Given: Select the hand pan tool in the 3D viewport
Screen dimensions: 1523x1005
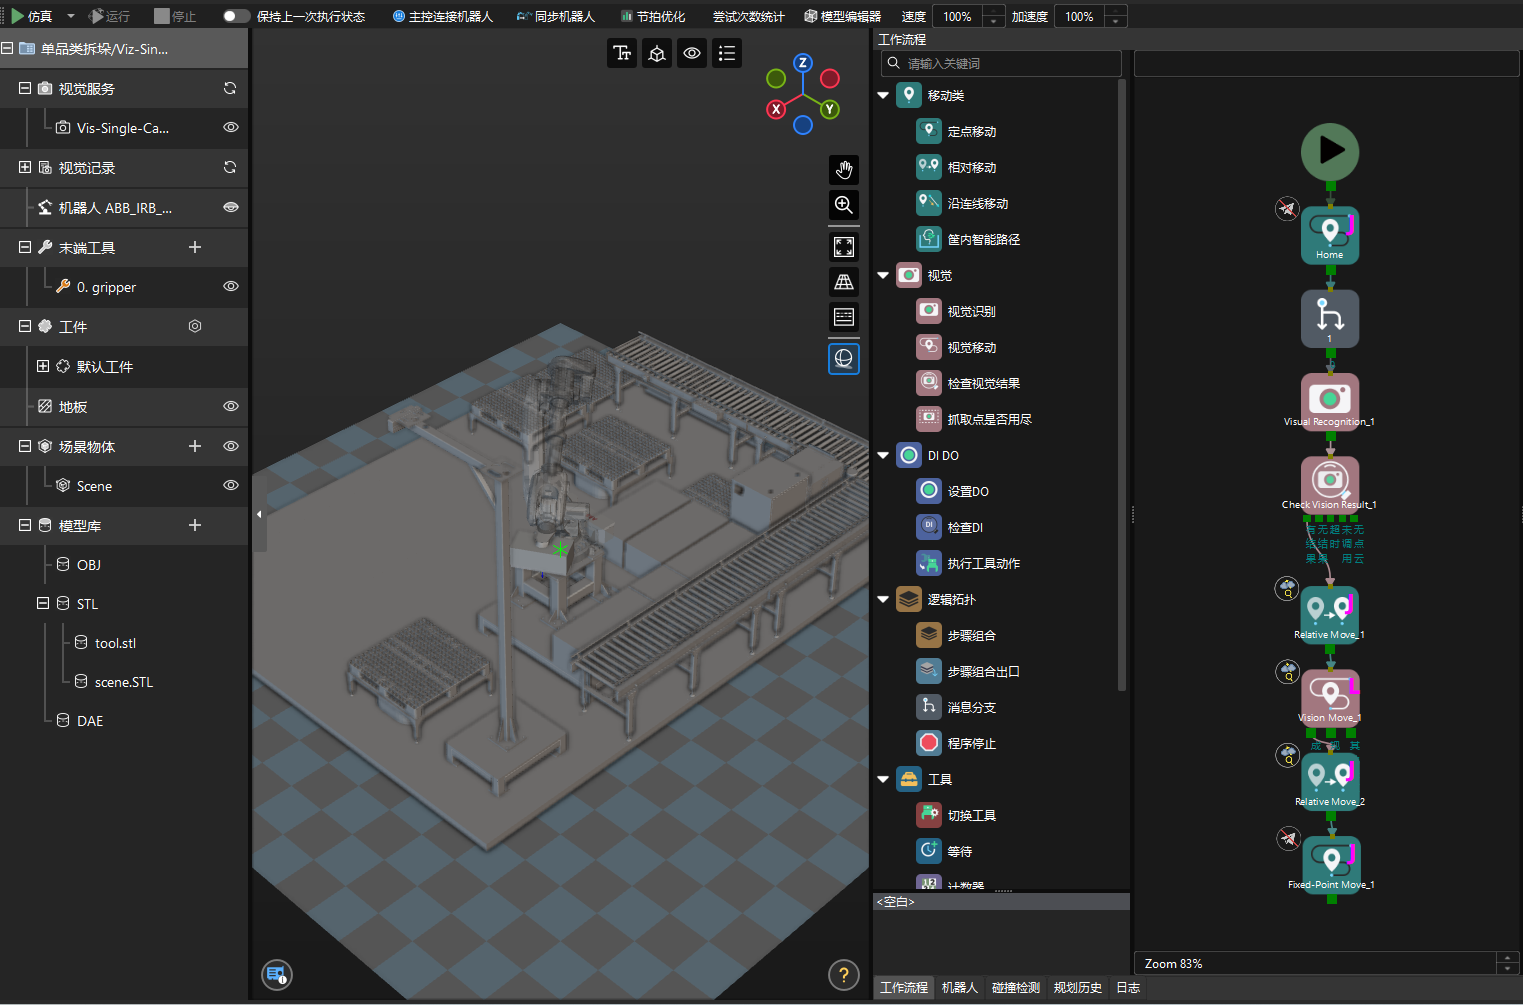Looking at the screenshot, I should (x=844, y=170).
